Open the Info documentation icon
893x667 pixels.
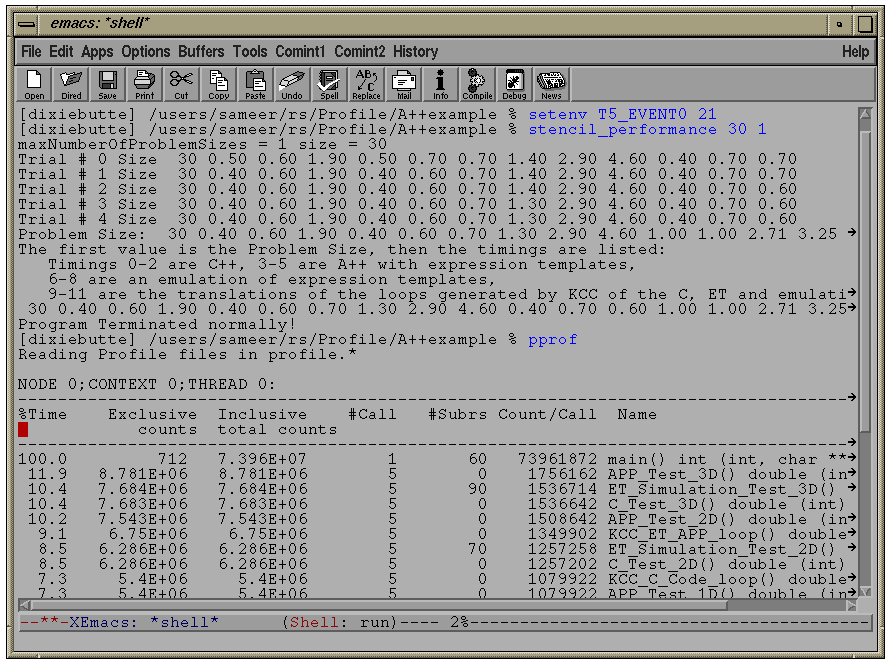coord(440,84)
